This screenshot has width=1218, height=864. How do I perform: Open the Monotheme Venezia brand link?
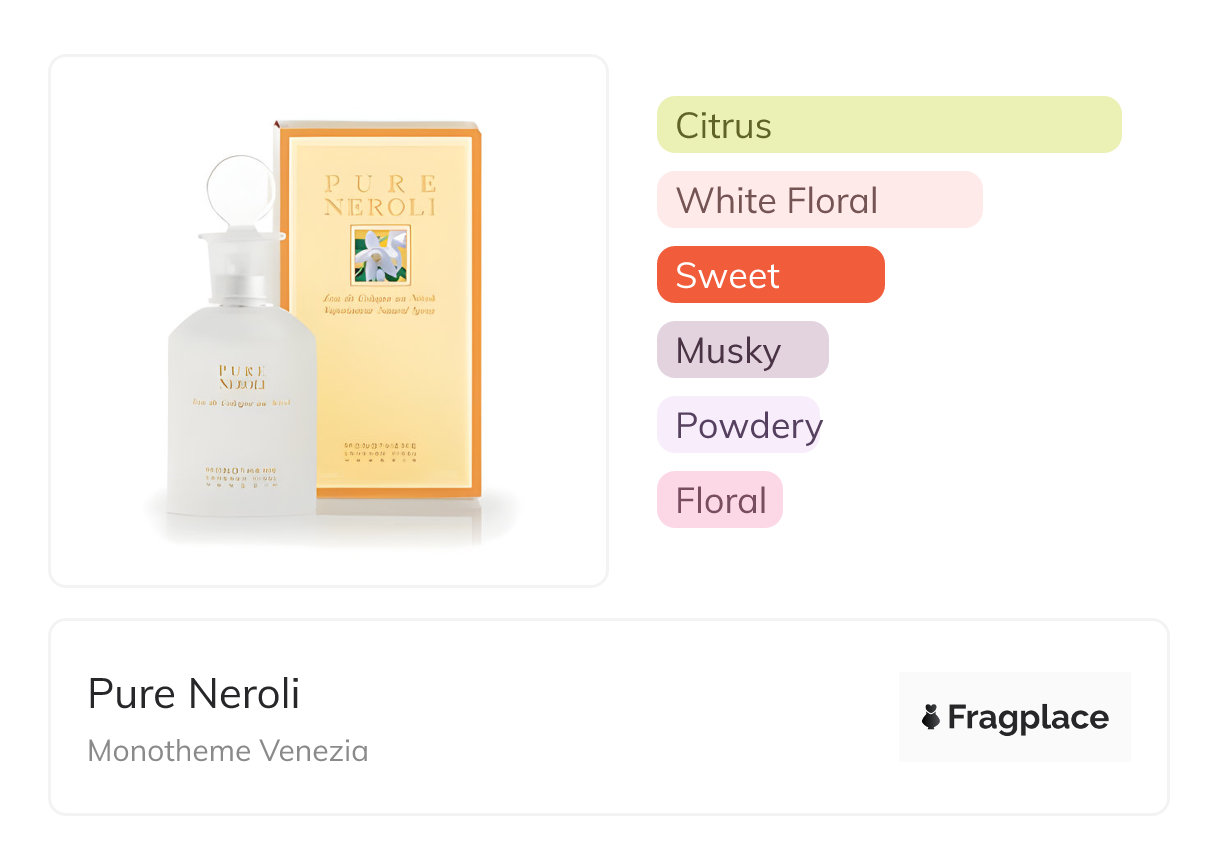228,750
